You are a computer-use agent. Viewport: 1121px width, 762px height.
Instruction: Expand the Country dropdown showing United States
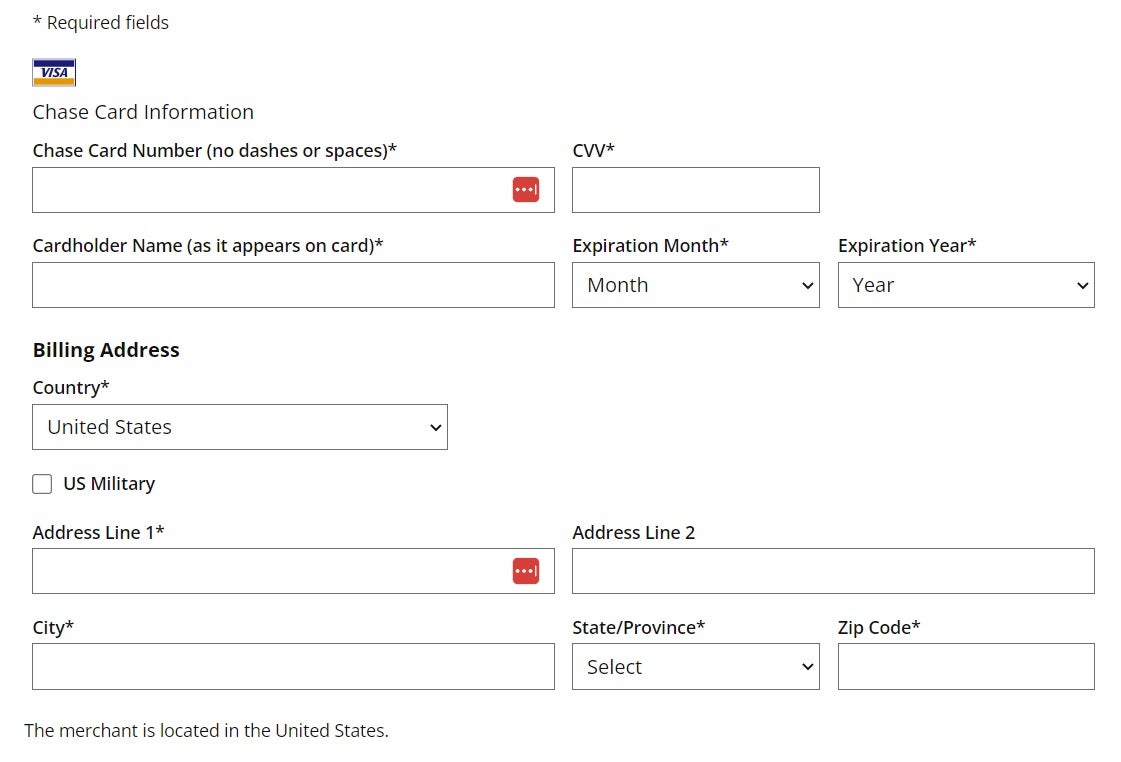(x=239, y=427)
